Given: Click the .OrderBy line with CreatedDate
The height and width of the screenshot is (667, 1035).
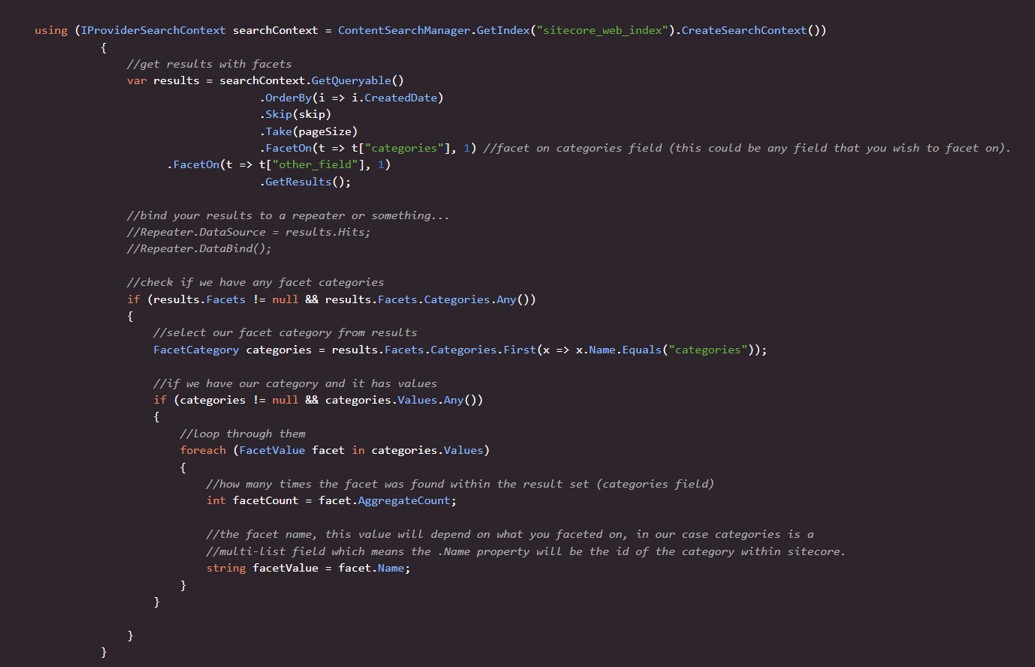Looking at the screenshot, I should (351, 98).
